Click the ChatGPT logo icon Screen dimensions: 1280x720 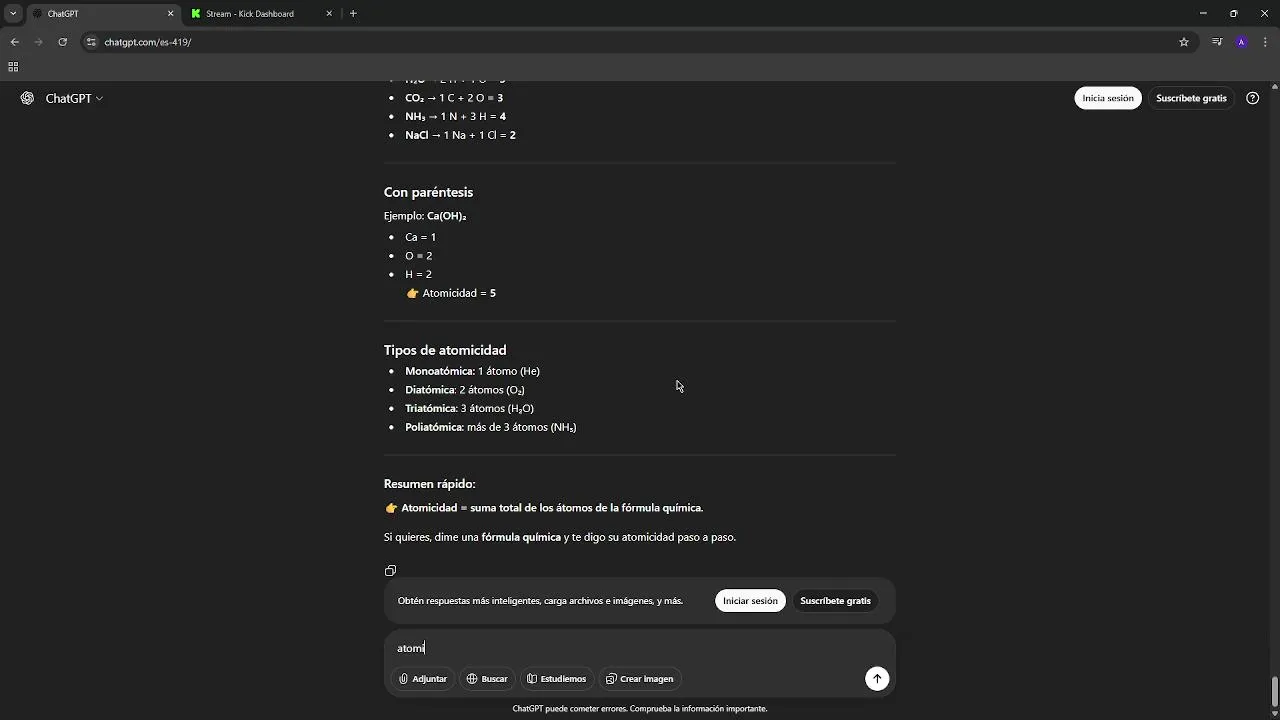[x=27, y=98]
